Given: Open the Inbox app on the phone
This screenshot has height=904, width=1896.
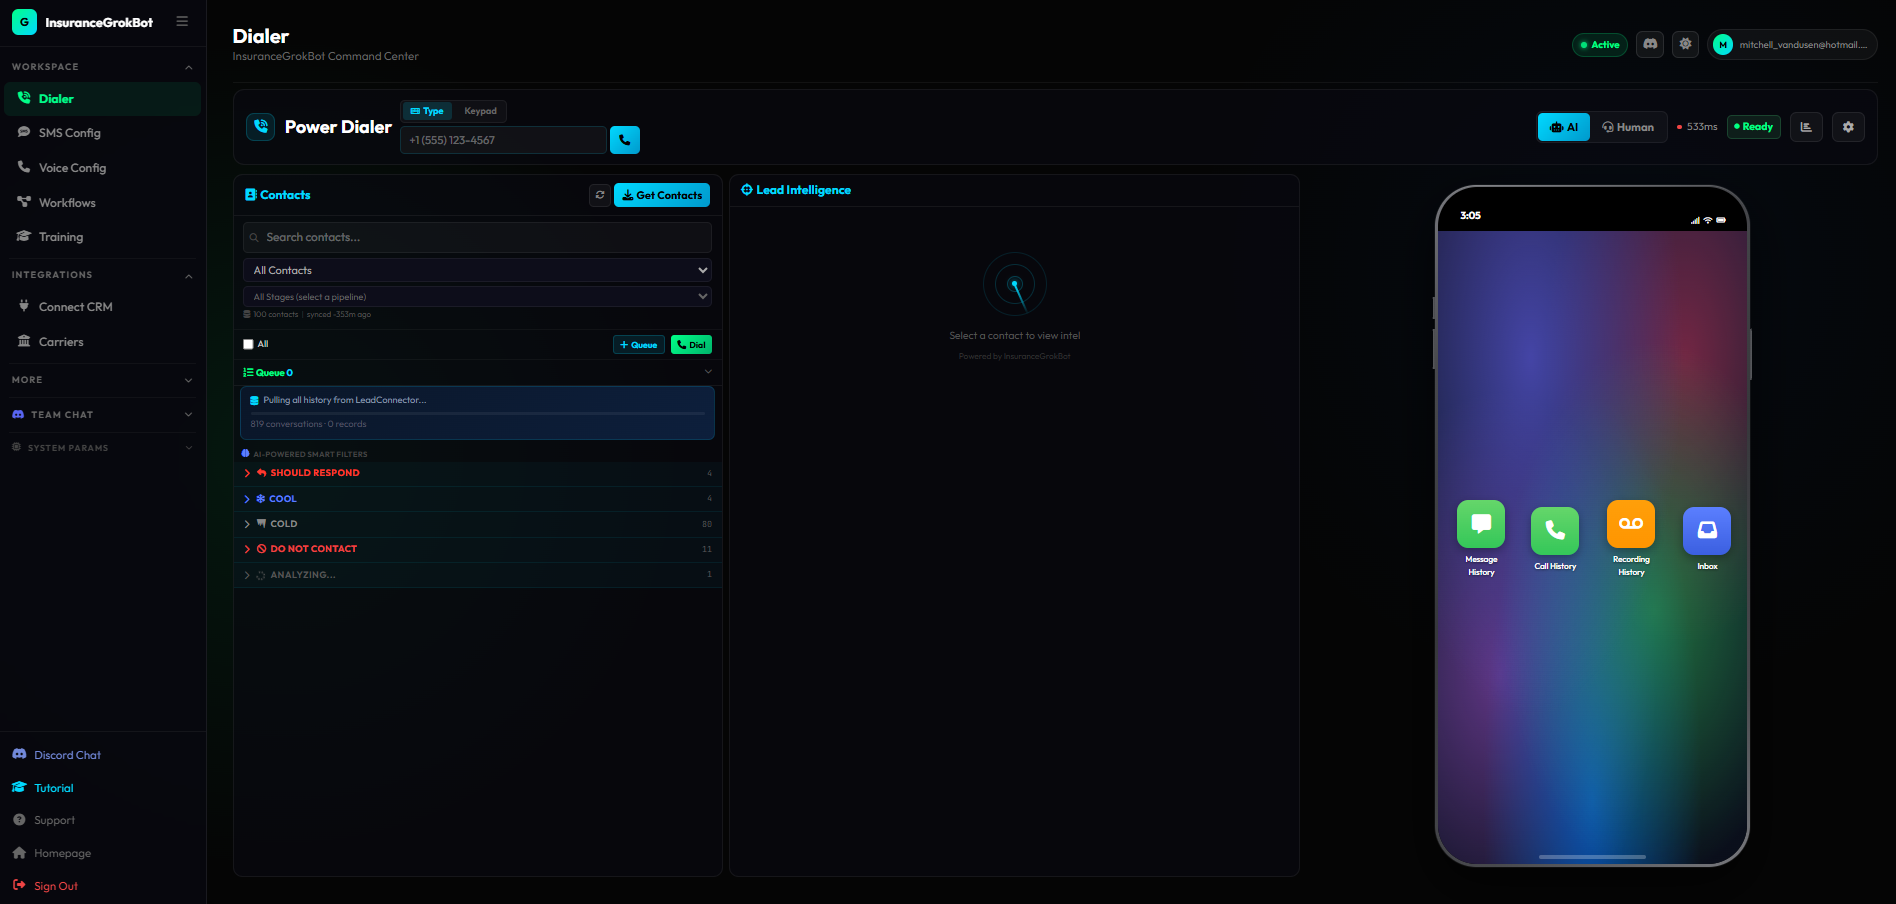Looking at the screenshot, I should [x=1706, y=531].
